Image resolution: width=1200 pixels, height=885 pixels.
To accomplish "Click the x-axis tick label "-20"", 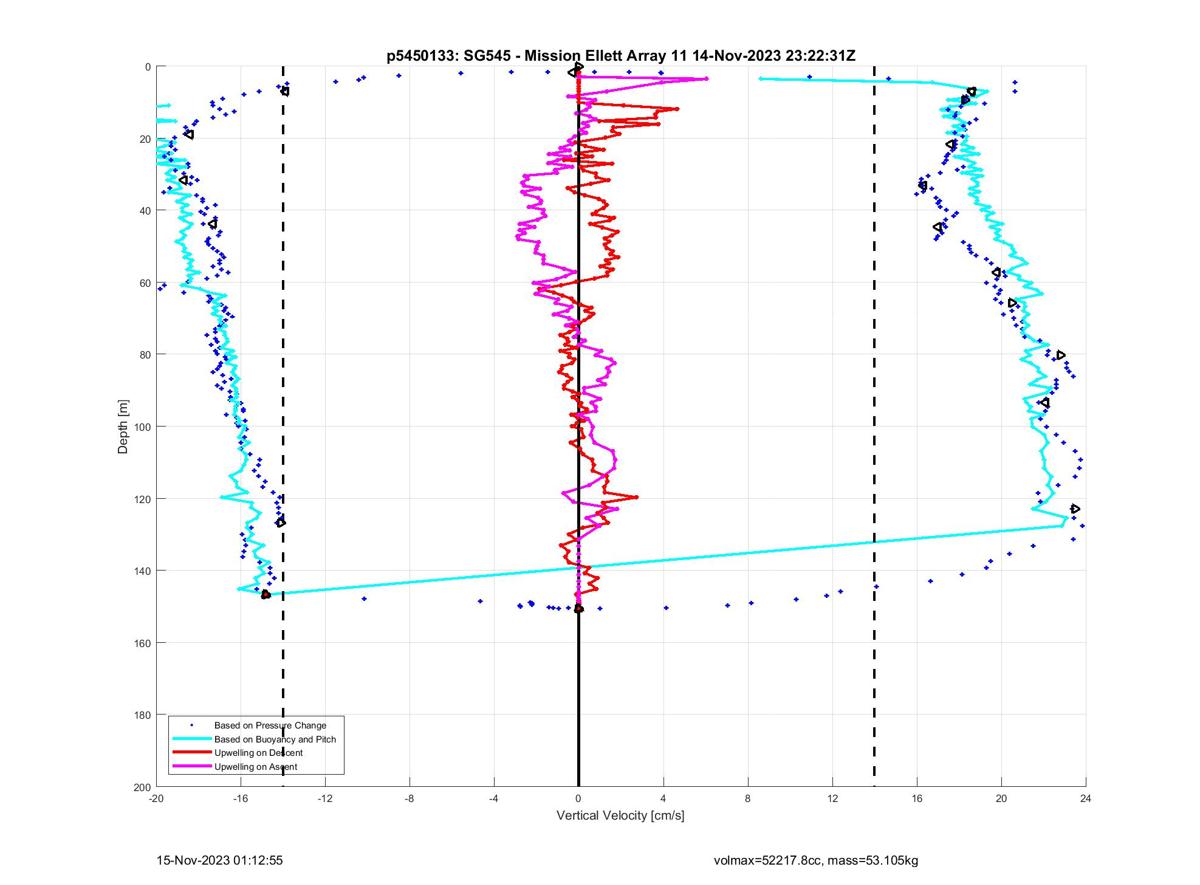I will [156, 799].
